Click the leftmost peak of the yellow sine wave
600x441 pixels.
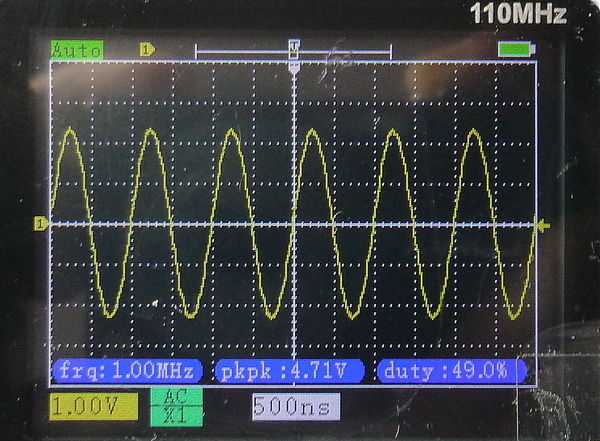70,131
